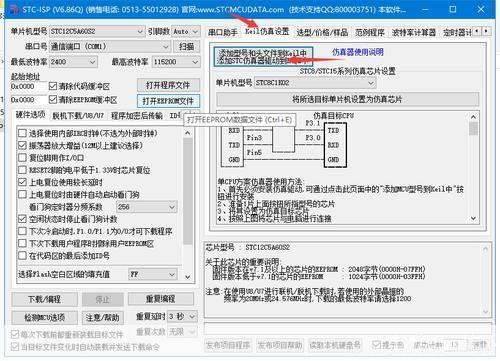Open the 单片机型号 STC12C5A60S2 dropdown
500x361 pixels.
pyautogui.click(x=97, y=32)
